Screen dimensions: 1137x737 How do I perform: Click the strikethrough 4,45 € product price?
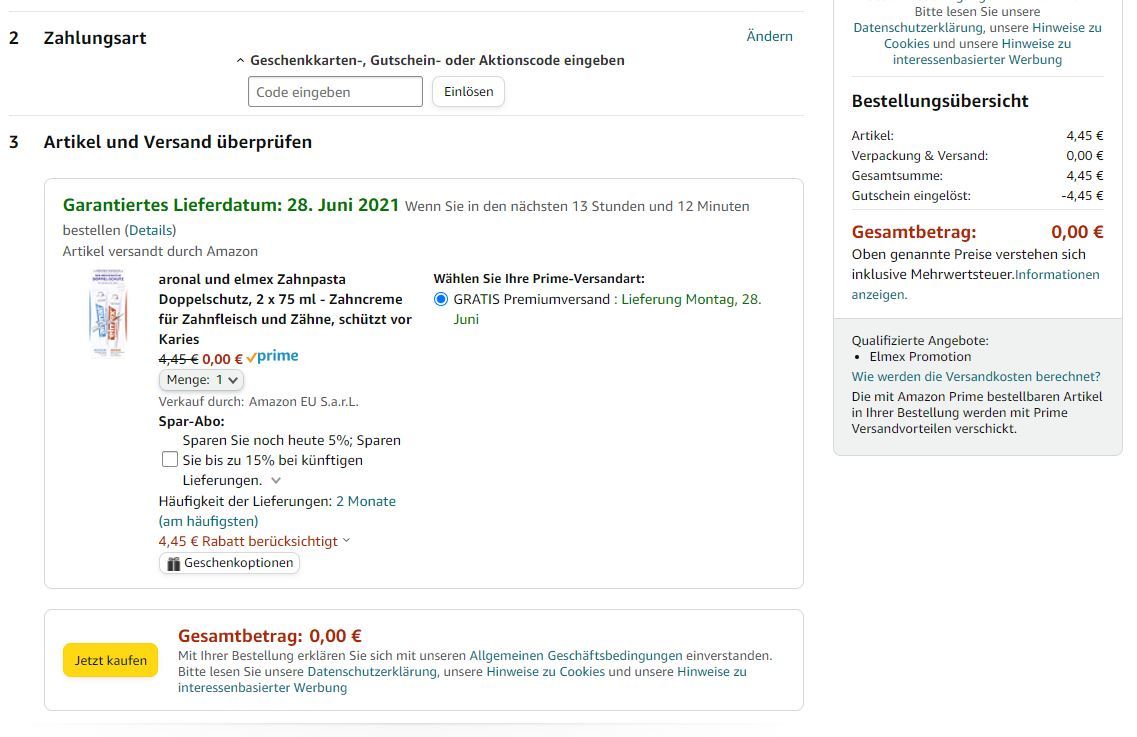coord(178,359)
